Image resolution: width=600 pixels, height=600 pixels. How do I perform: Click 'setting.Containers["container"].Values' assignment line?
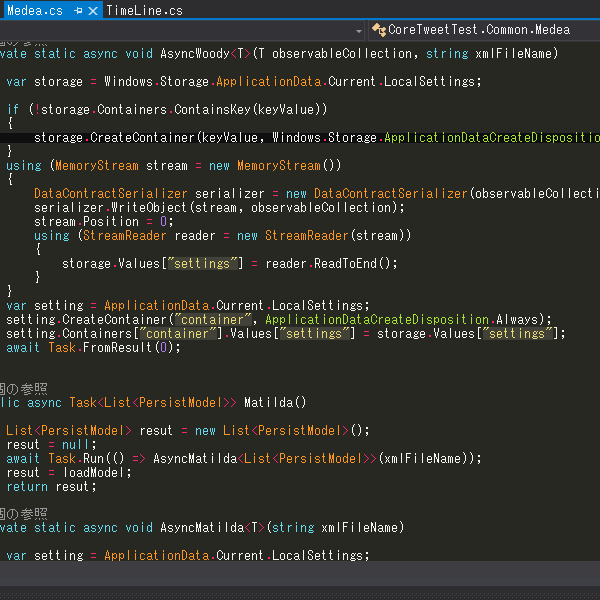point(286,333)
